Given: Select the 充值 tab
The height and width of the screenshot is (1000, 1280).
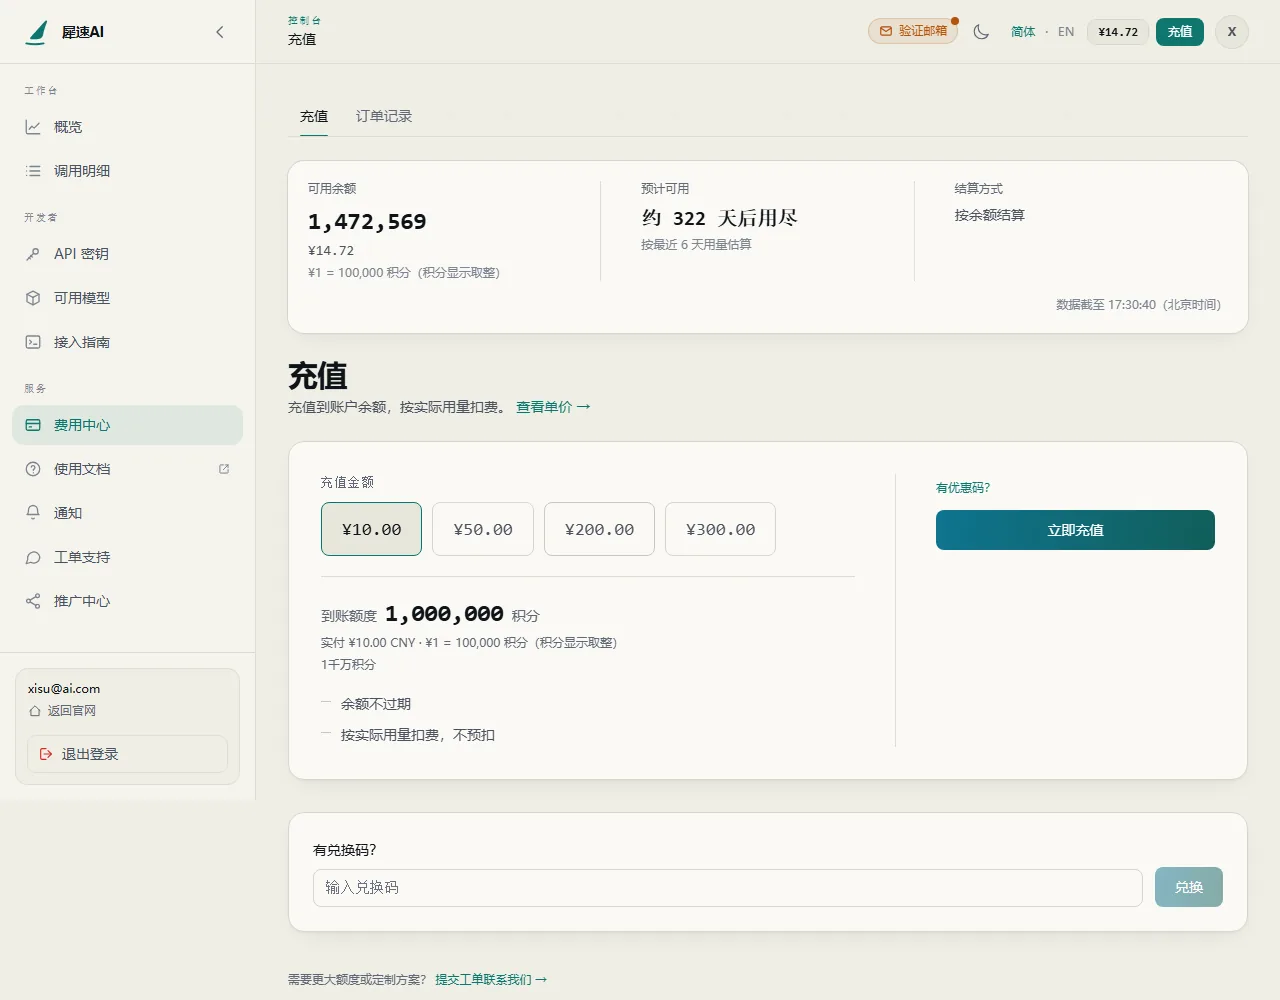Looking at the screenshot, I should (x=314, y=116).
